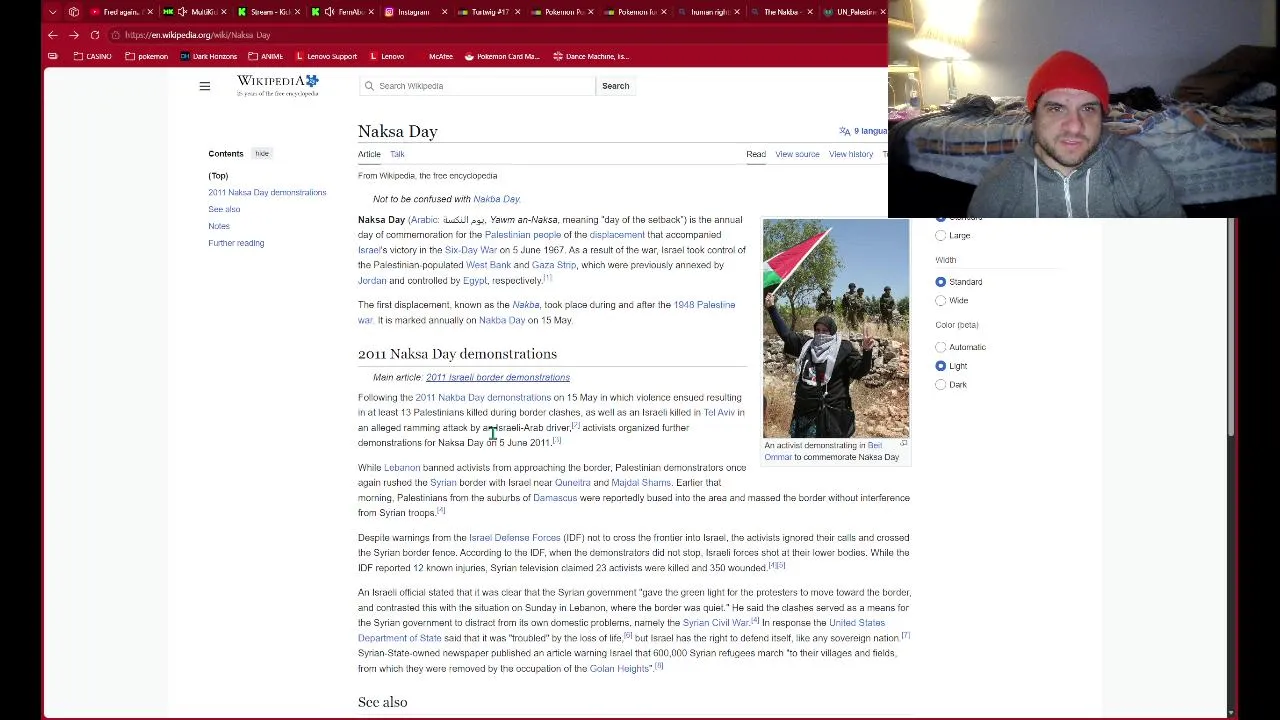Viewport: 1280px width, 720px height.
Task: Go to See also in Contents
Action: coord(224,209)
